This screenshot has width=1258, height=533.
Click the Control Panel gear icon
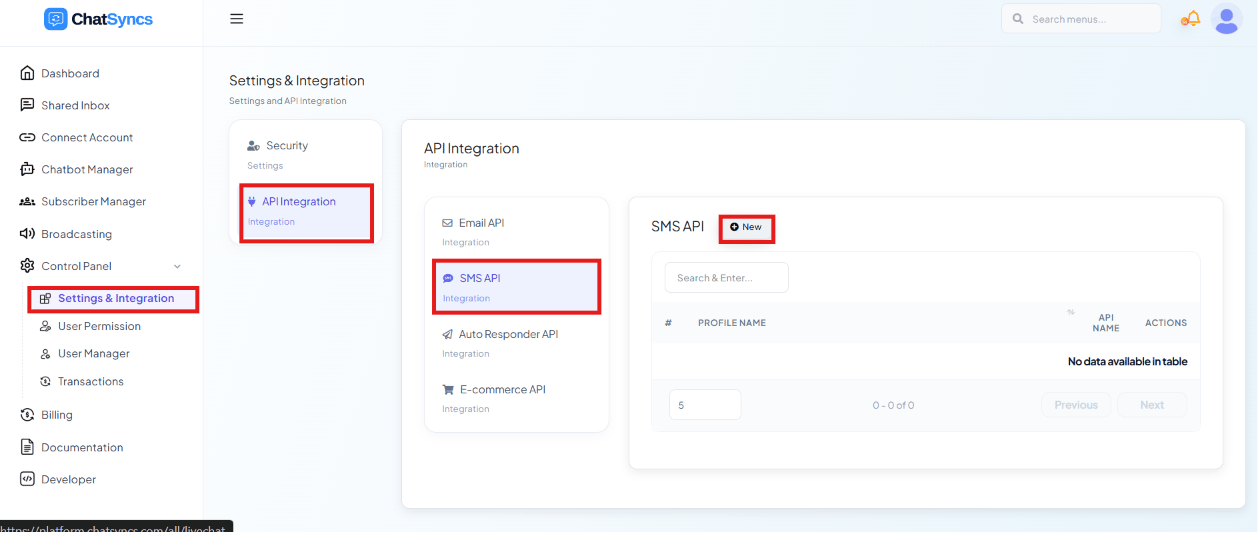point(27,266)
